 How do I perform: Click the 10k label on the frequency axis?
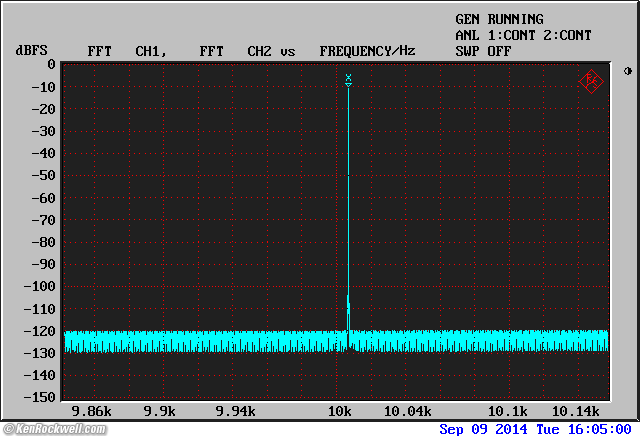point(340,411)
